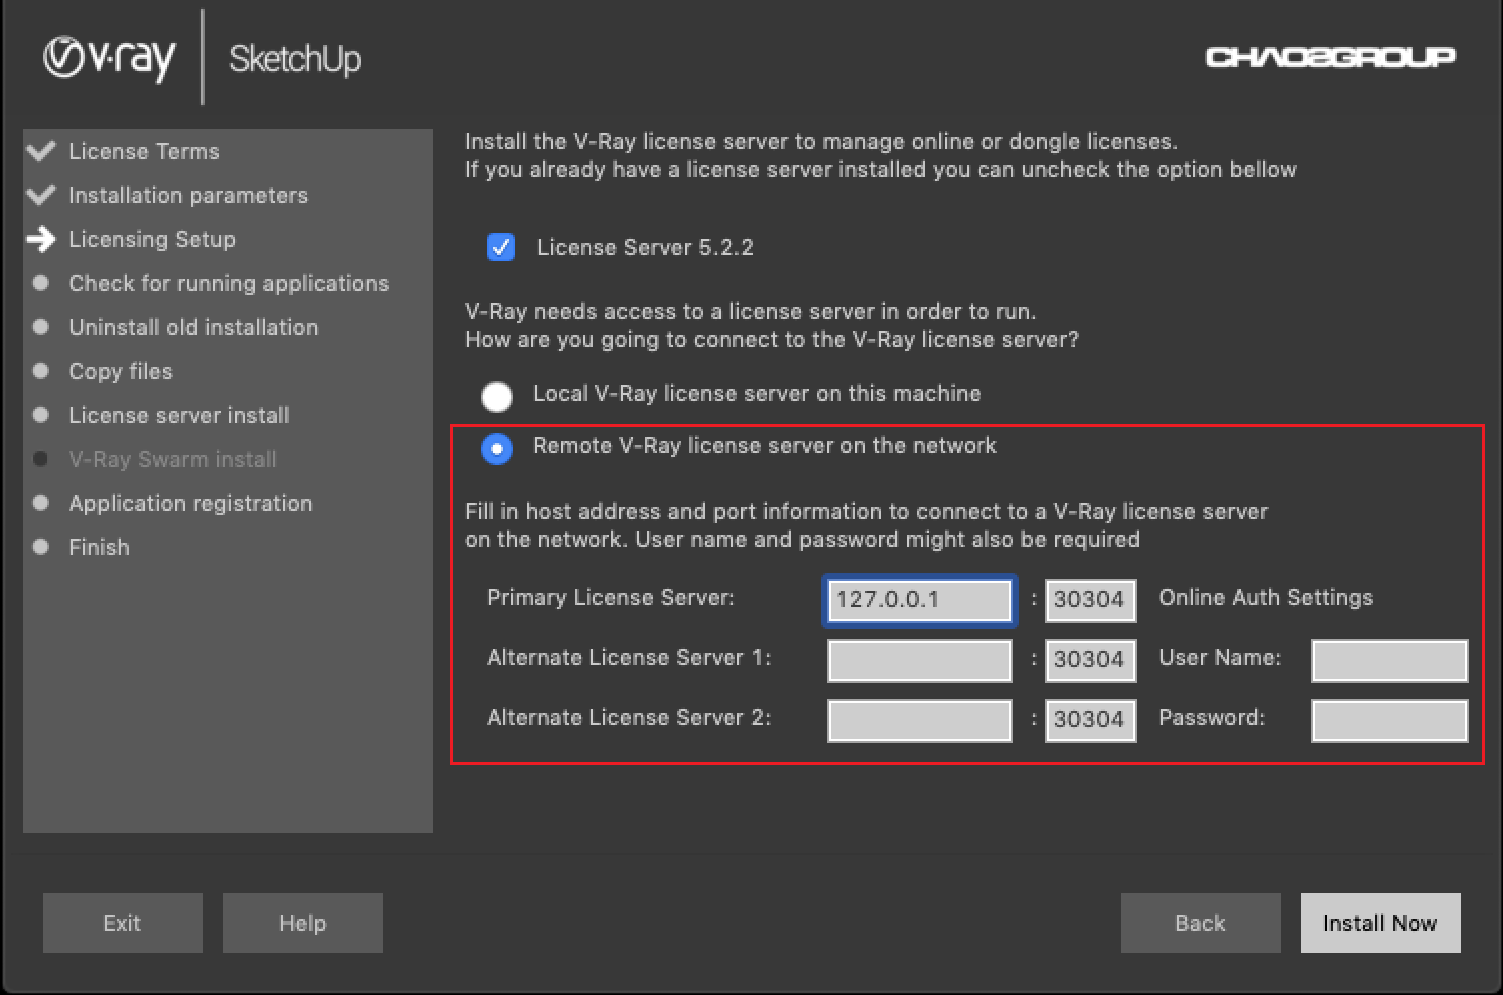The height and width of the screenshot is (995, 1503).
Task: Click the Primary License Server address field
Action: [919, 600]
